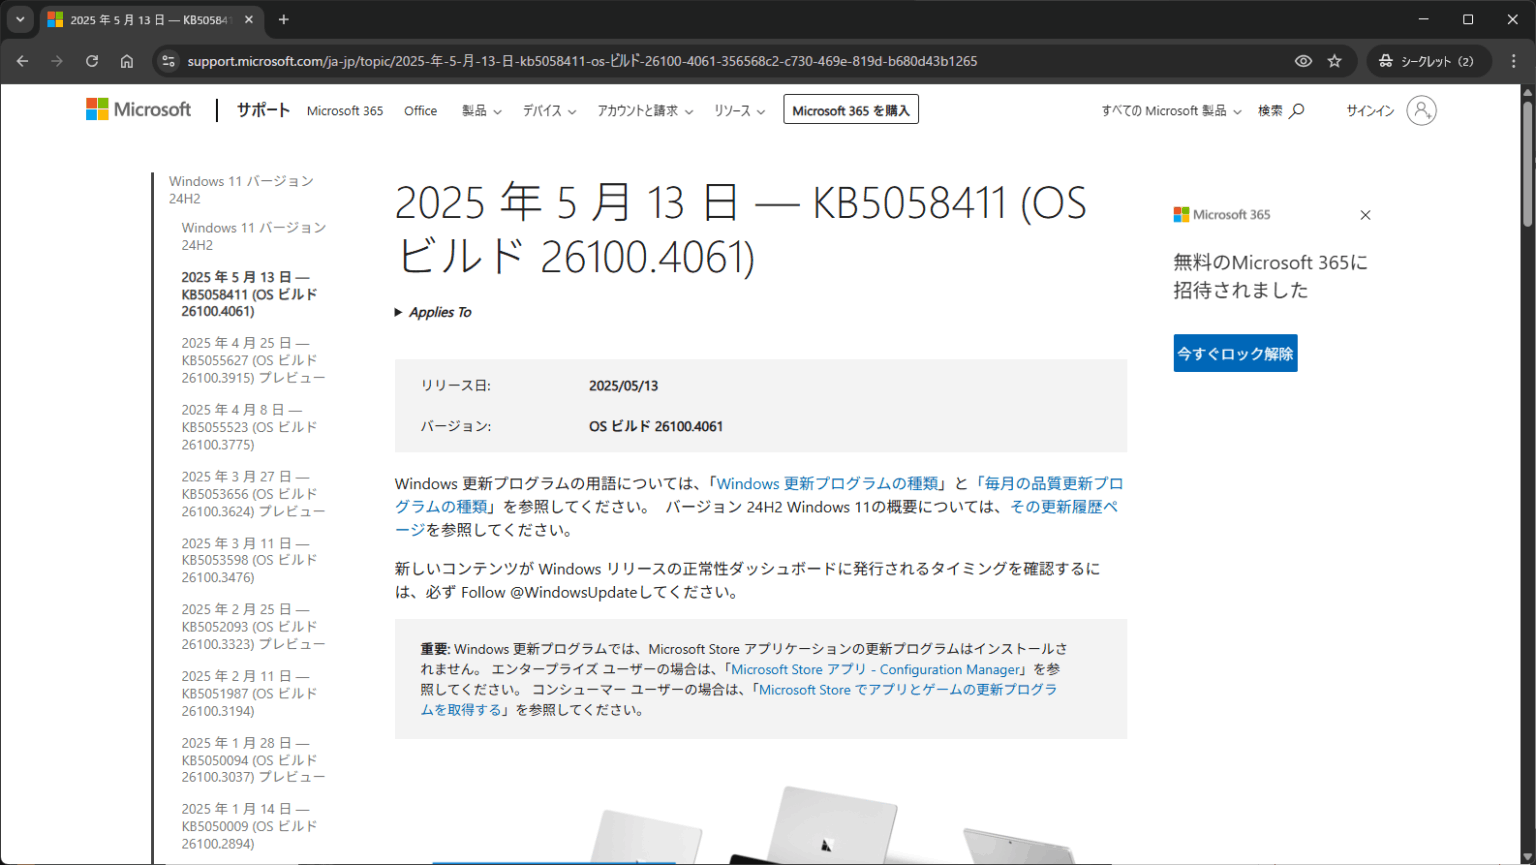Expand the Applies To section
Screen dimensions: 1536x865
coord(432,311)
